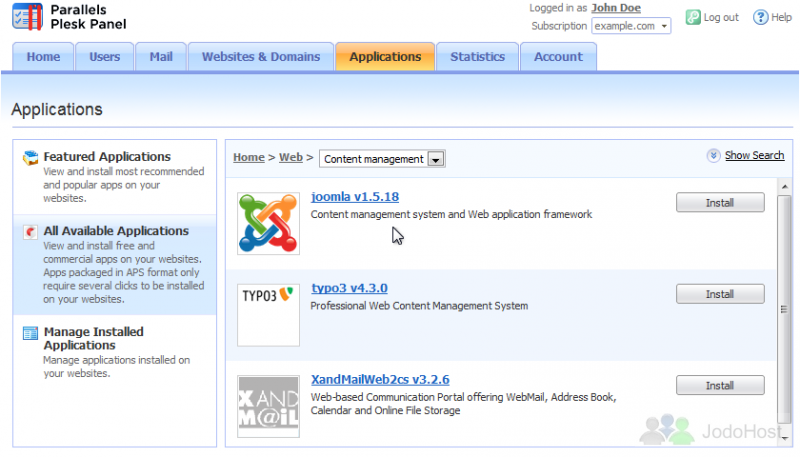This screenshot has width=800, height=457.
Task: Click the 'Professional Web Content Management System' description
Action: point(419,306)
